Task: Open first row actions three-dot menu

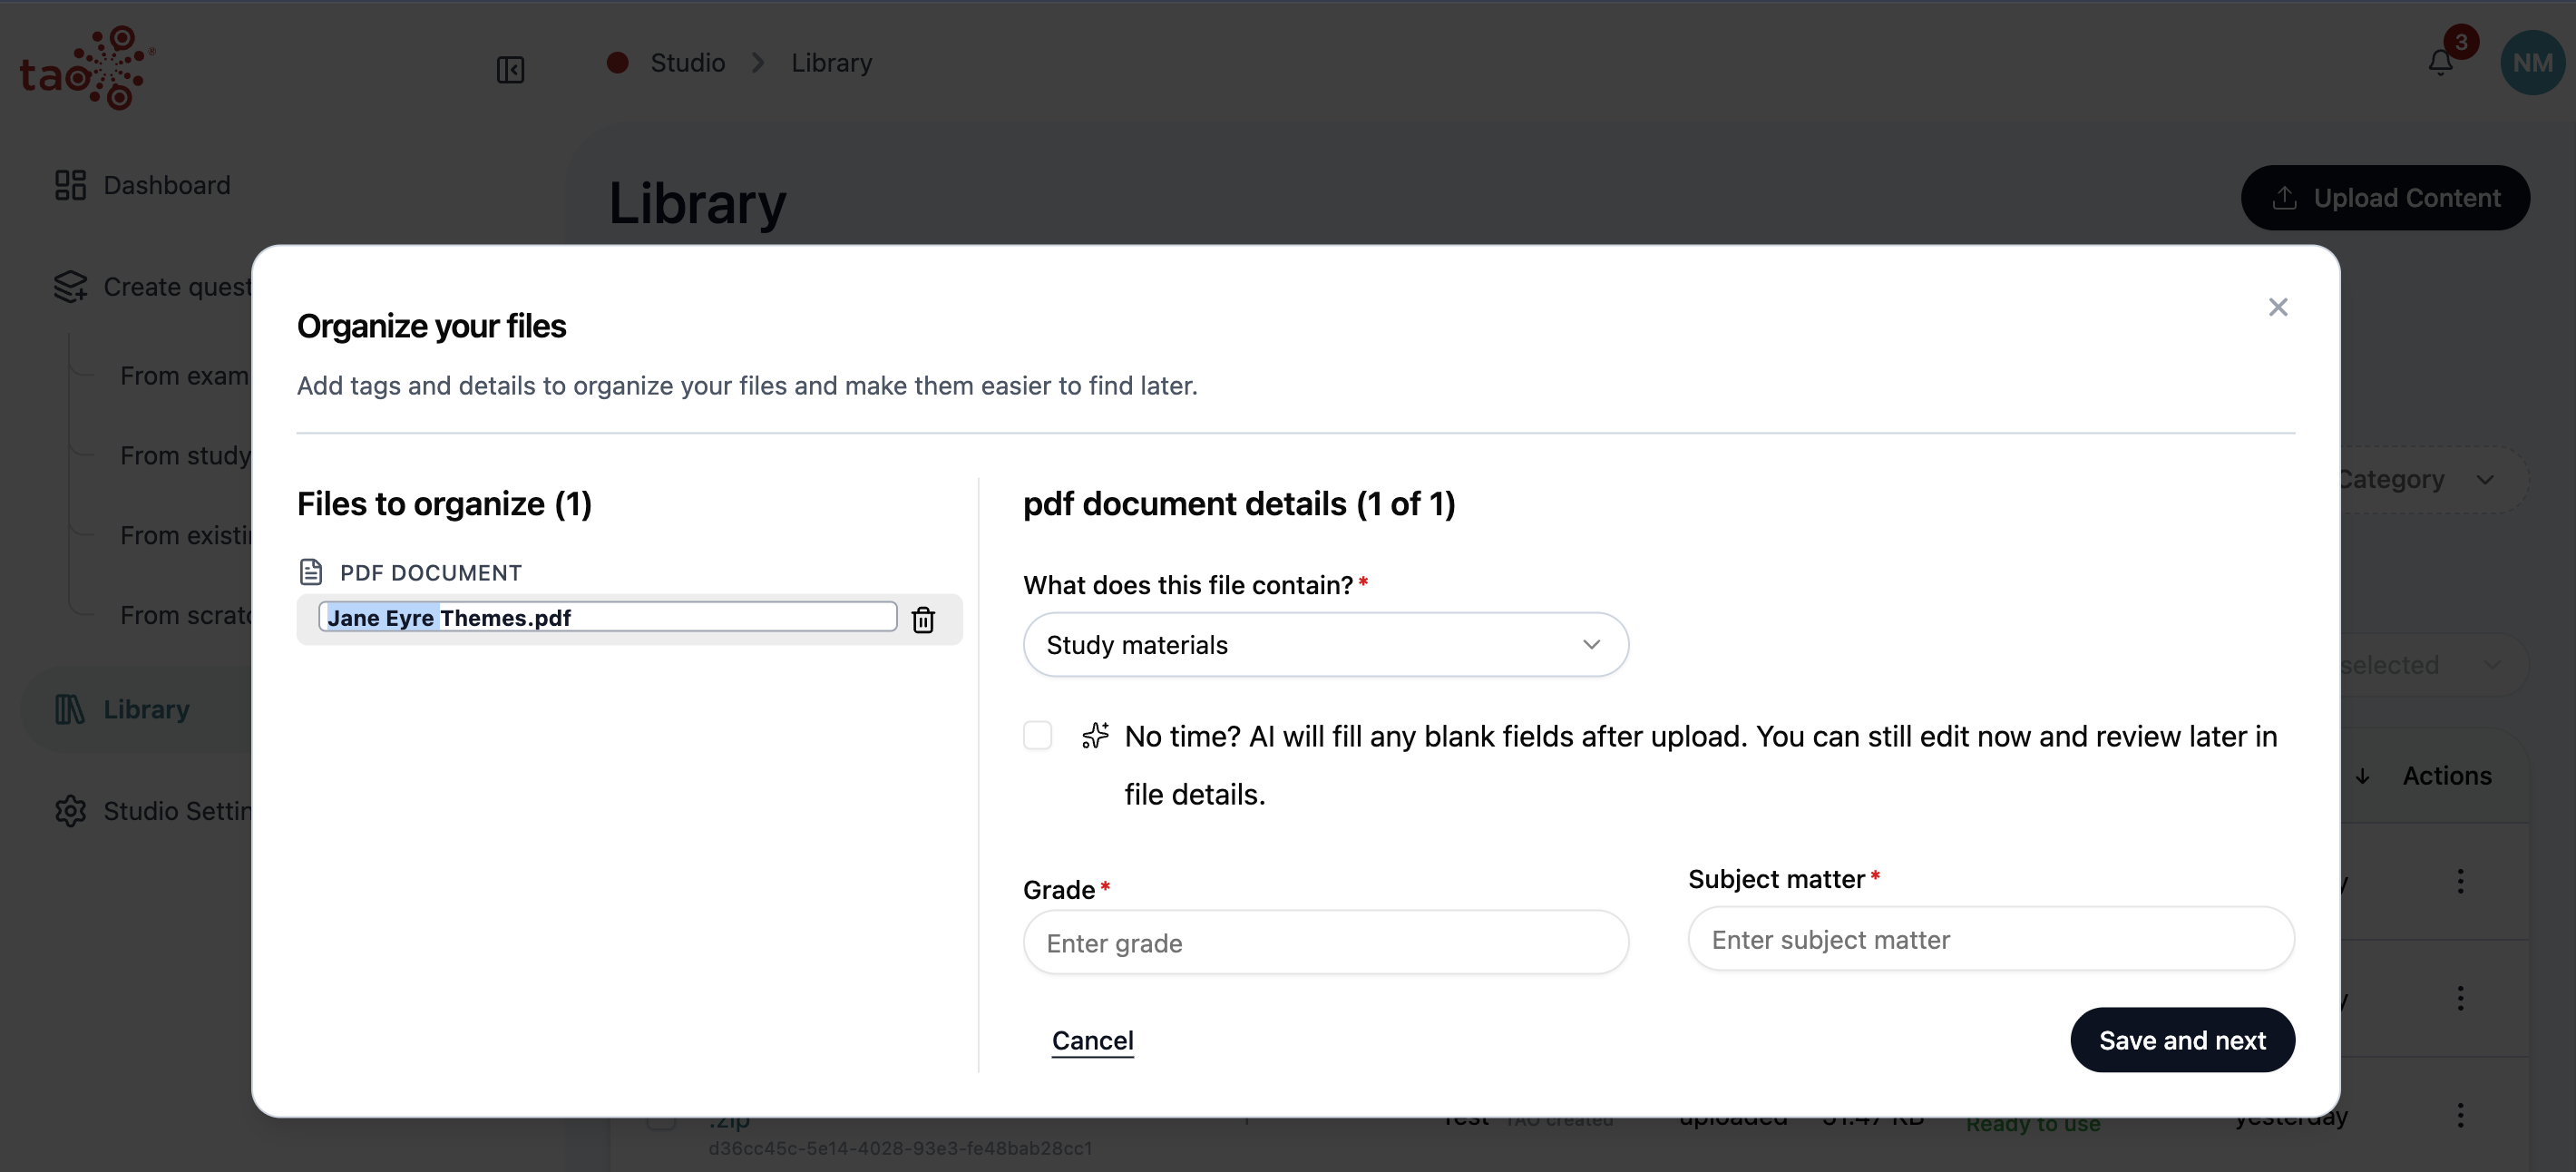Action: click(x=2460, y=882)
